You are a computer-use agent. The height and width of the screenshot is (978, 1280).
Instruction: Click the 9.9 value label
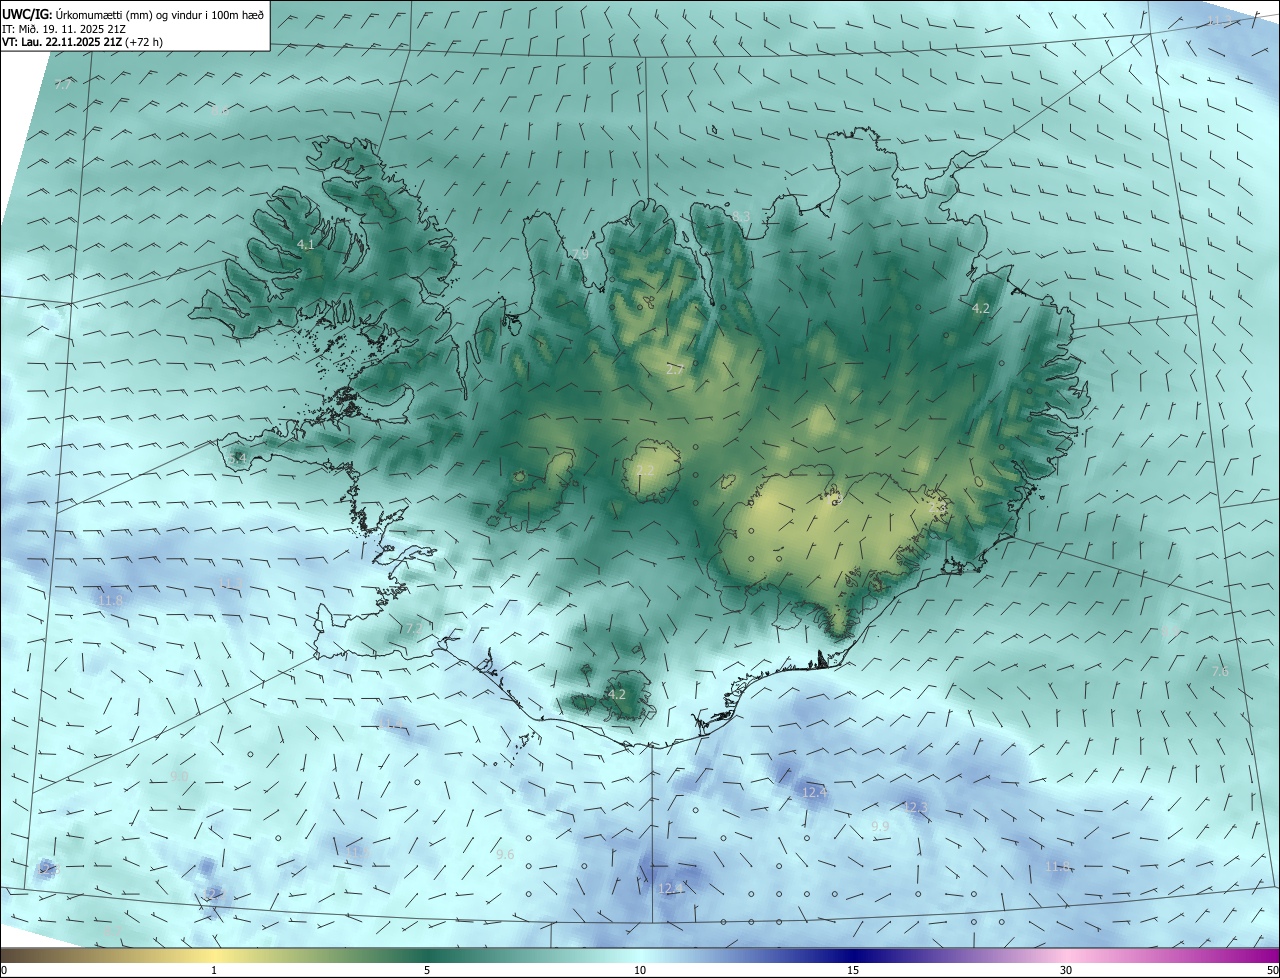point(880,826)
